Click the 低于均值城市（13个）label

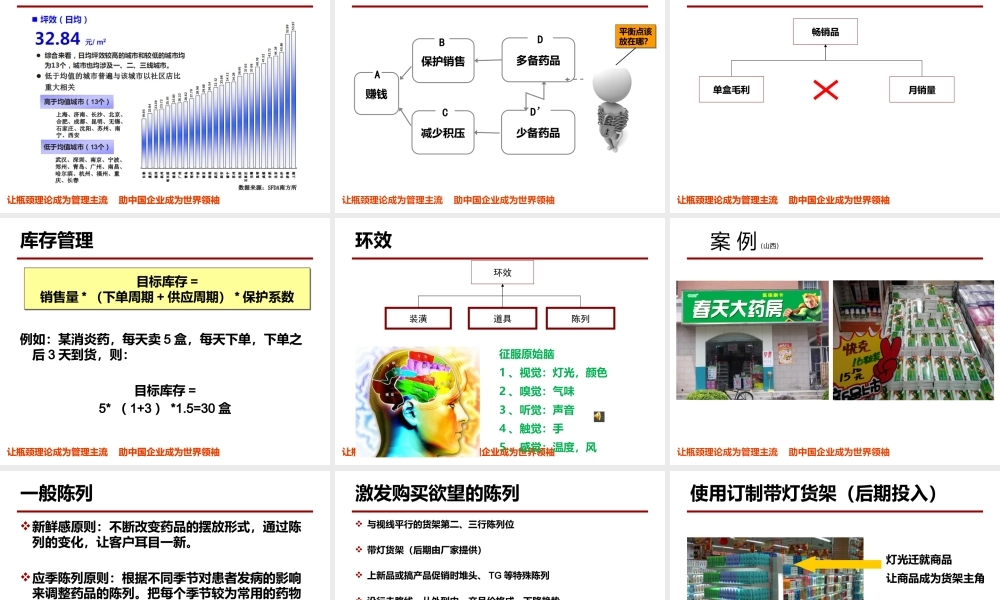[77, 147]
